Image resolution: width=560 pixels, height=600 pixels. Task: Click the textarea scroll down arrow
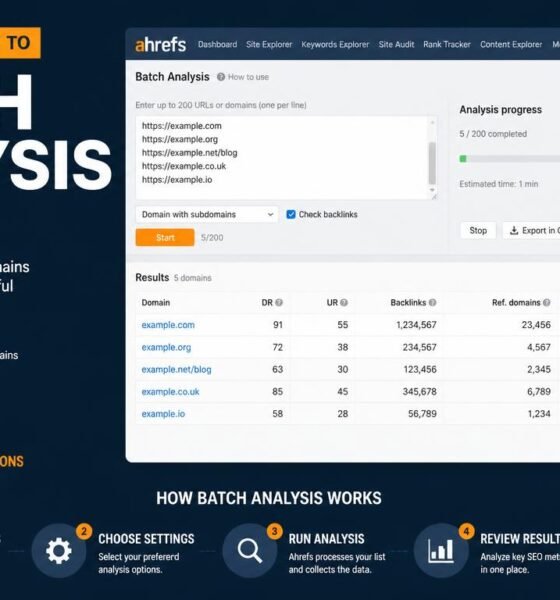tap(432, 190)
